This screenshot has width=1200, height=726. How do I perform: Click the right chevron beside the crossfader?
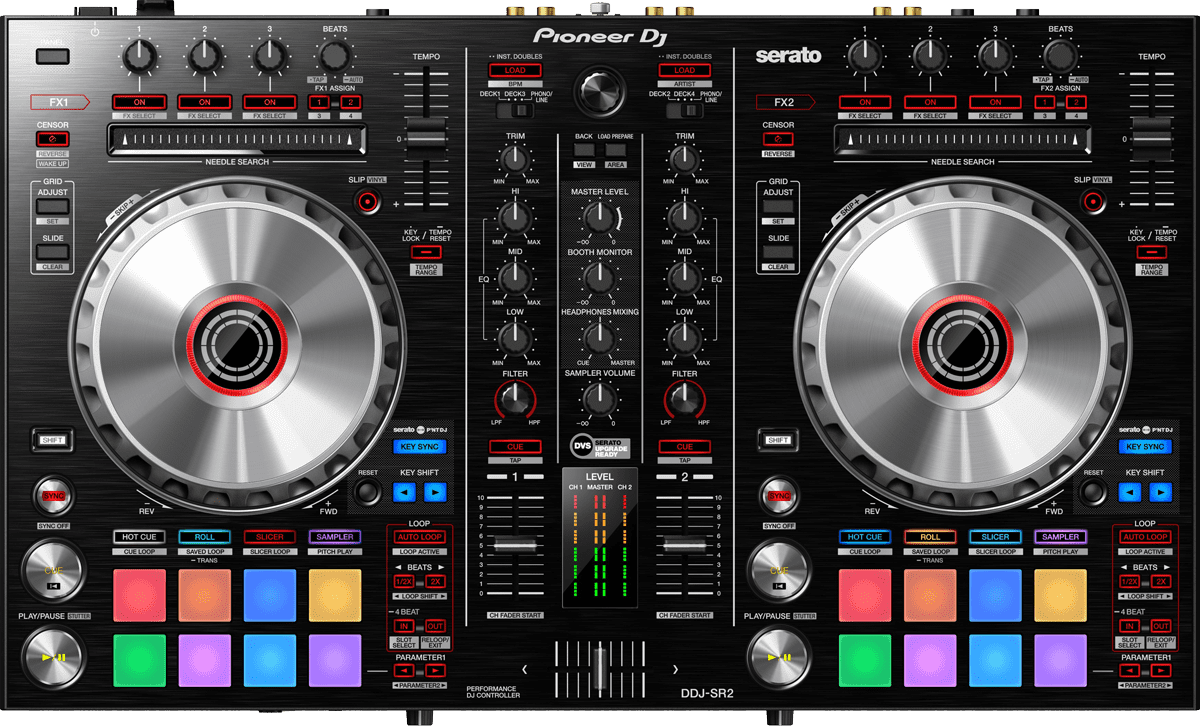[x=676, y=669]
